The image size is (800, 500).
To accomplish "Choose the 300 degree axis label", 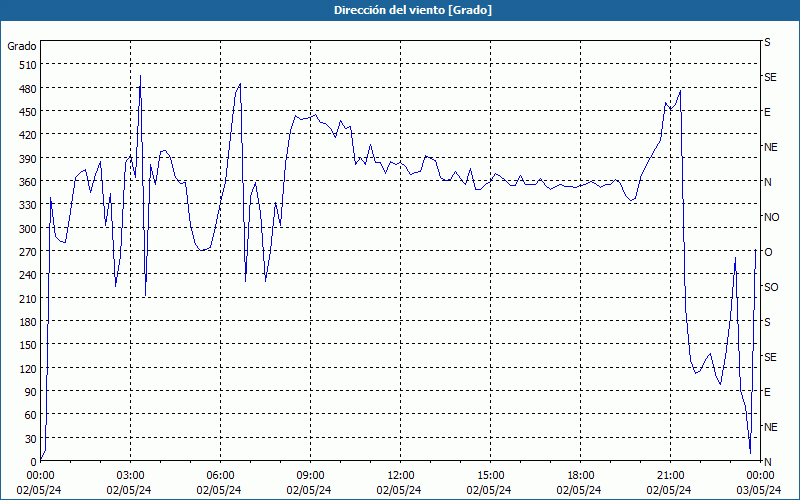I will [28, 229].
